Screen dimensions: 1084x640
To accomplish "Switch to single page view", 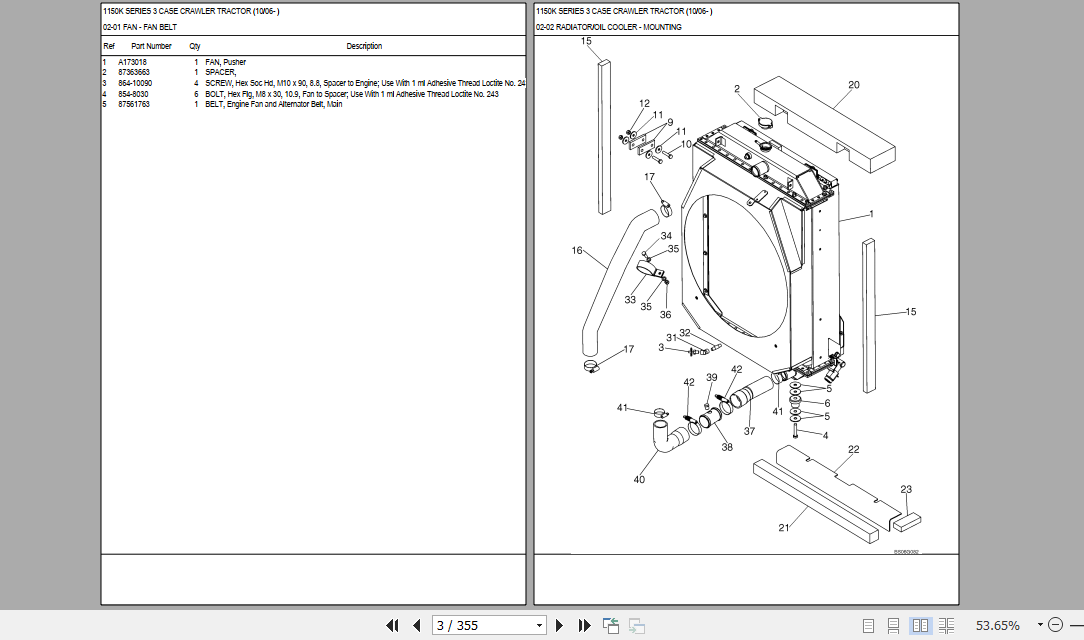I will coord(868,625).
